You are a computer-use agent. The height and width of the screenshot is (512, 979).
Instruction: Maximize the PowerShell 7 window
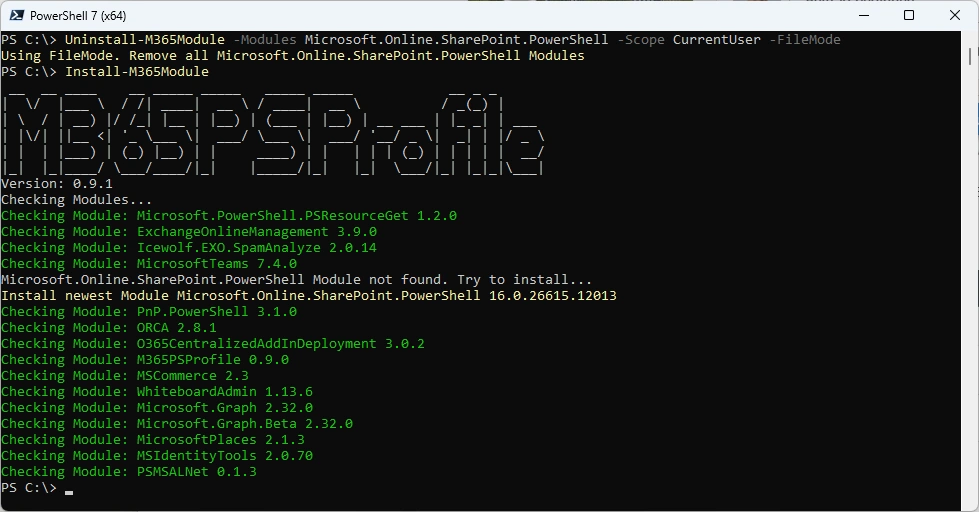pyautogui.click(x=908, y=15)
